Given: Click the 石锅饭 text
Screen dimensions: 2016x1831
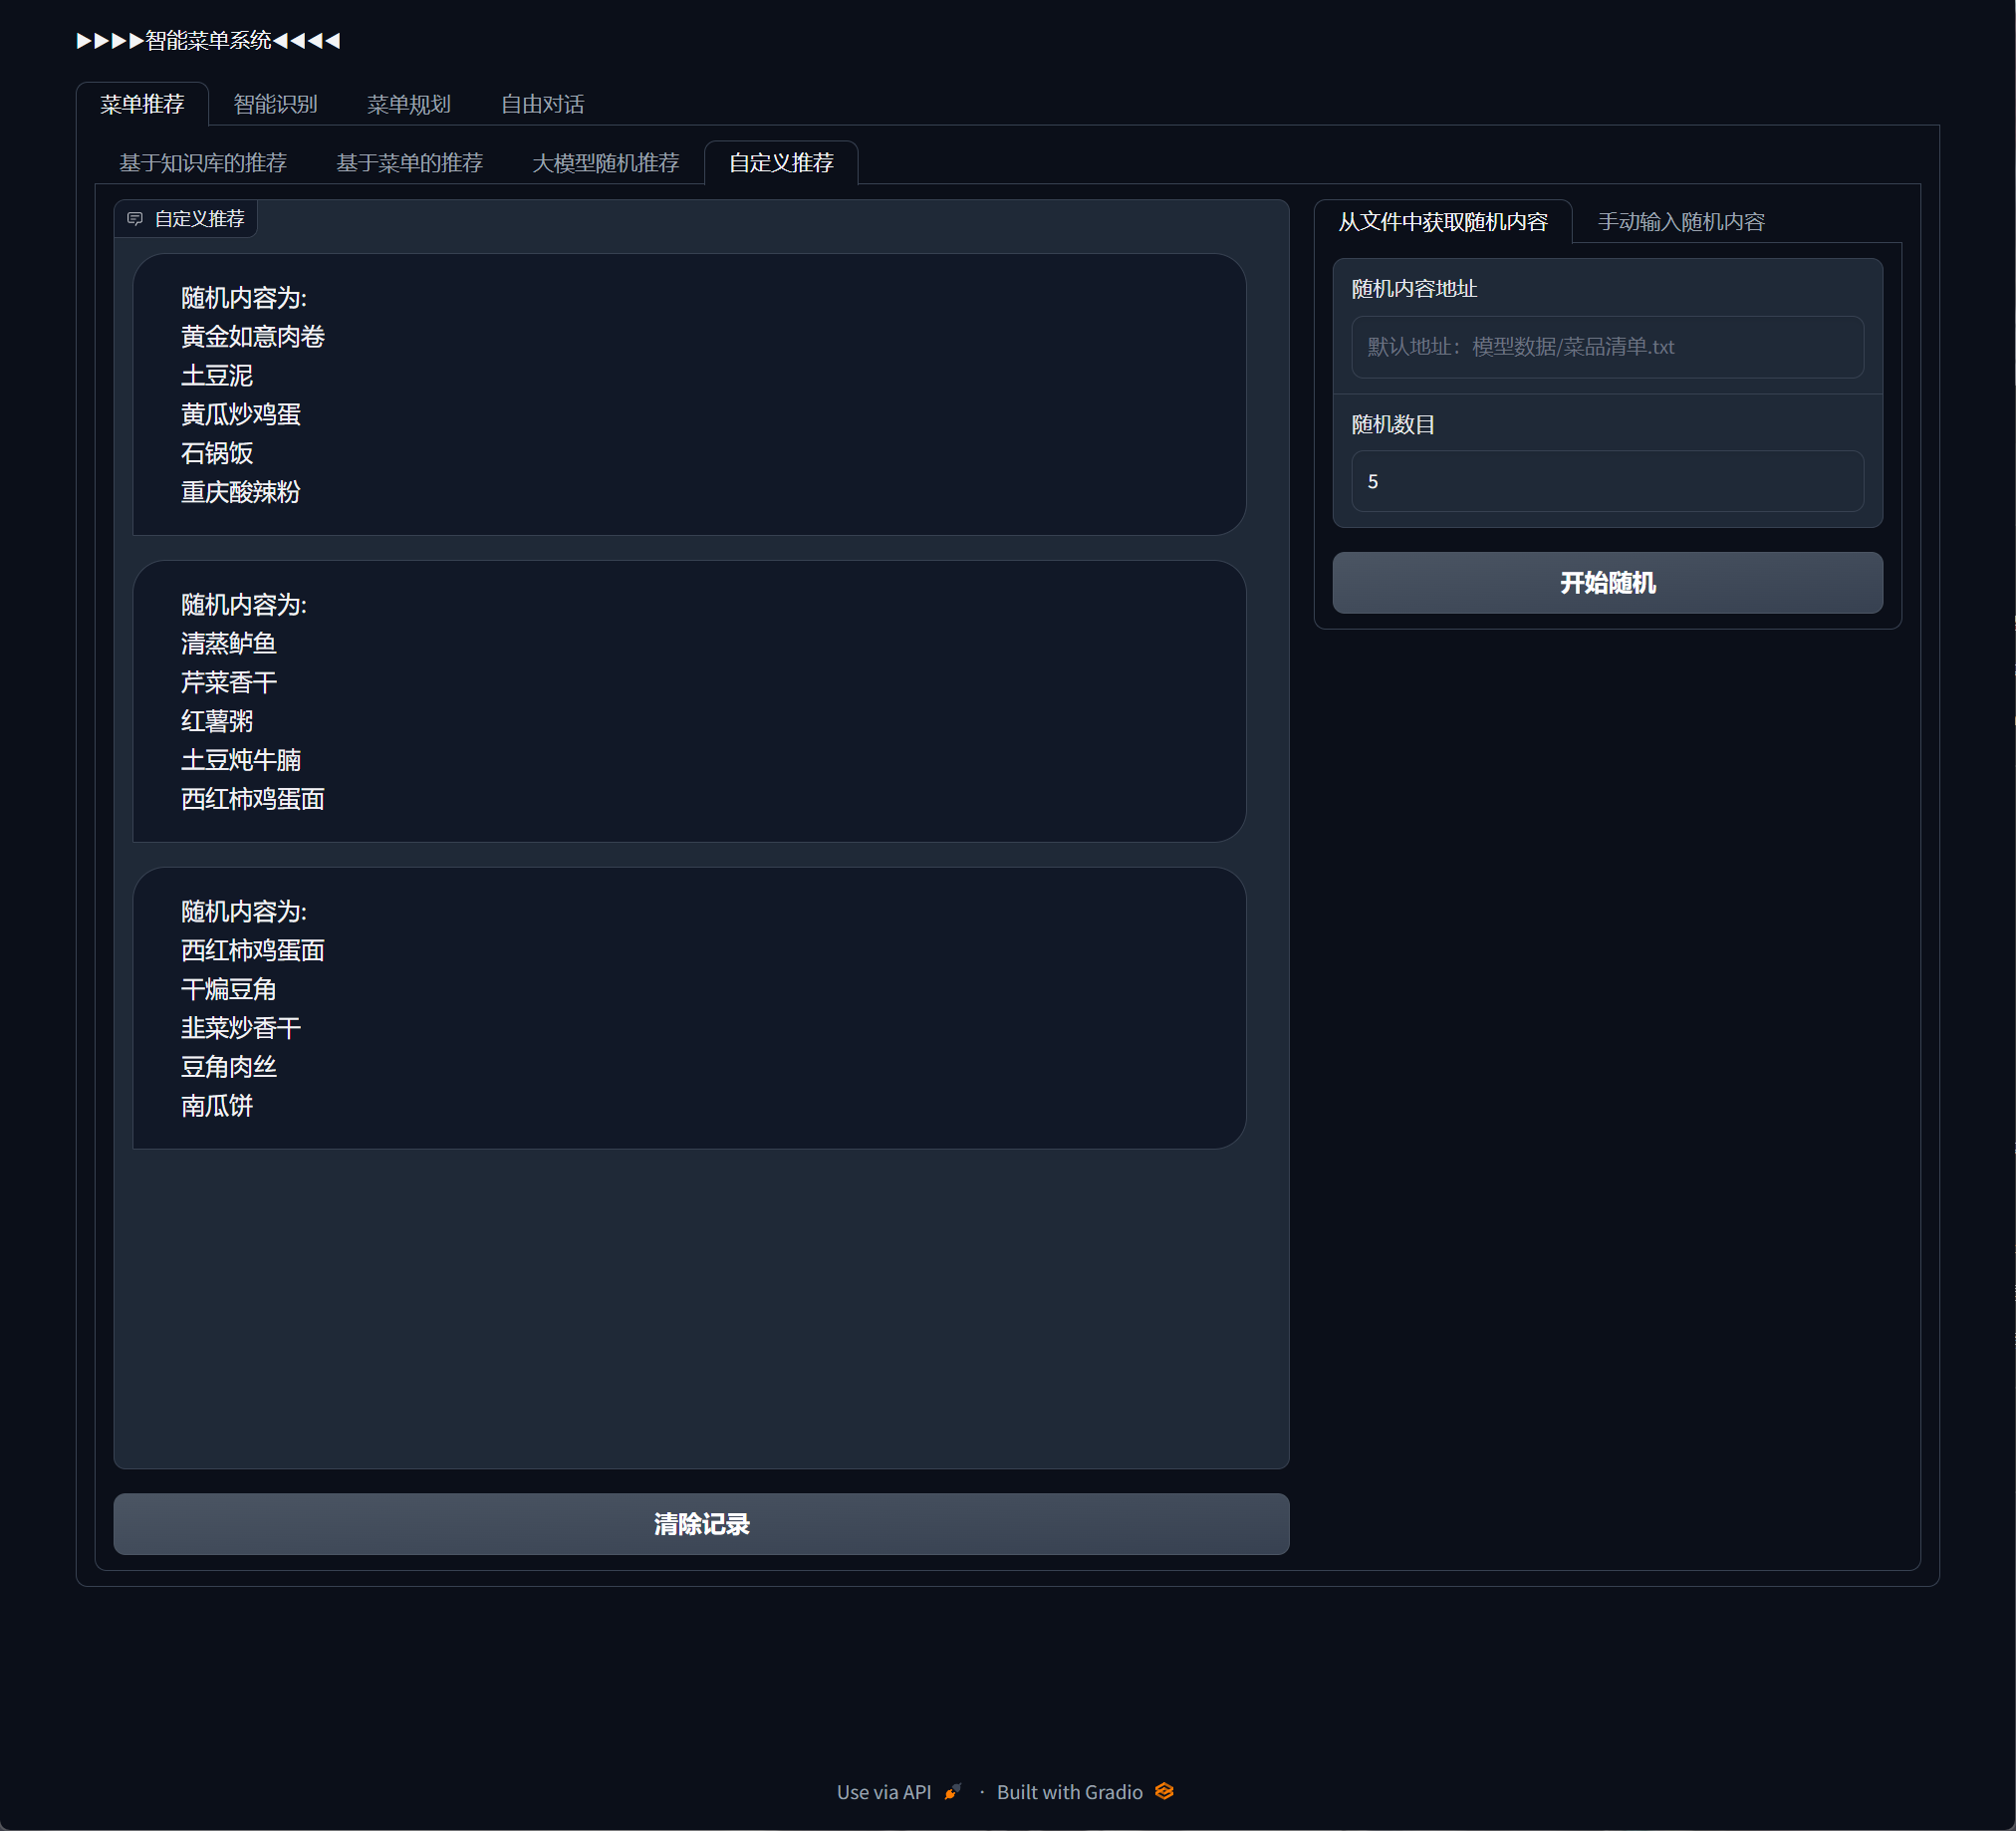Looking at the screenshot, I should coord(217,454).
